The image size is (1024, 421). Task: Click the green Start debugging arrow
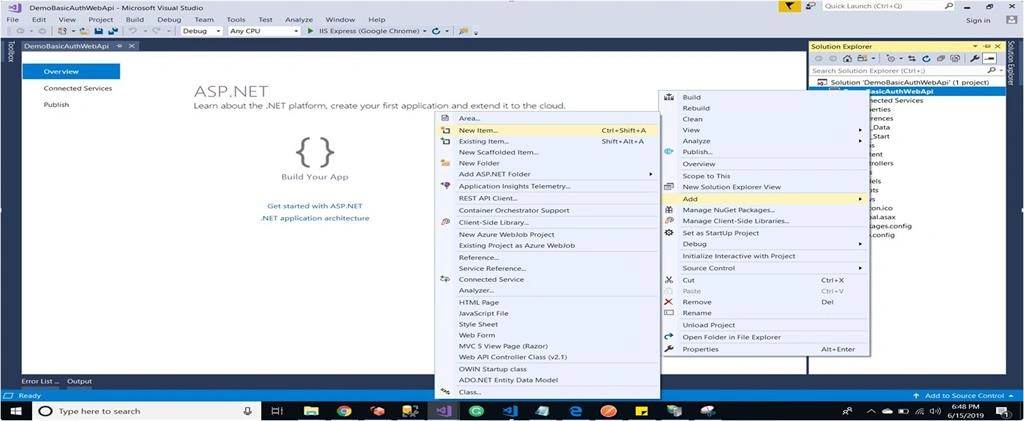[x=311, y=31]
